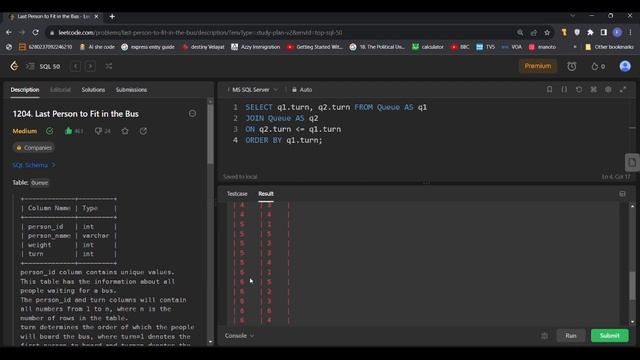640x360 pixels.
Task: Open browser extensions puzzle icon
Action: 590,32
